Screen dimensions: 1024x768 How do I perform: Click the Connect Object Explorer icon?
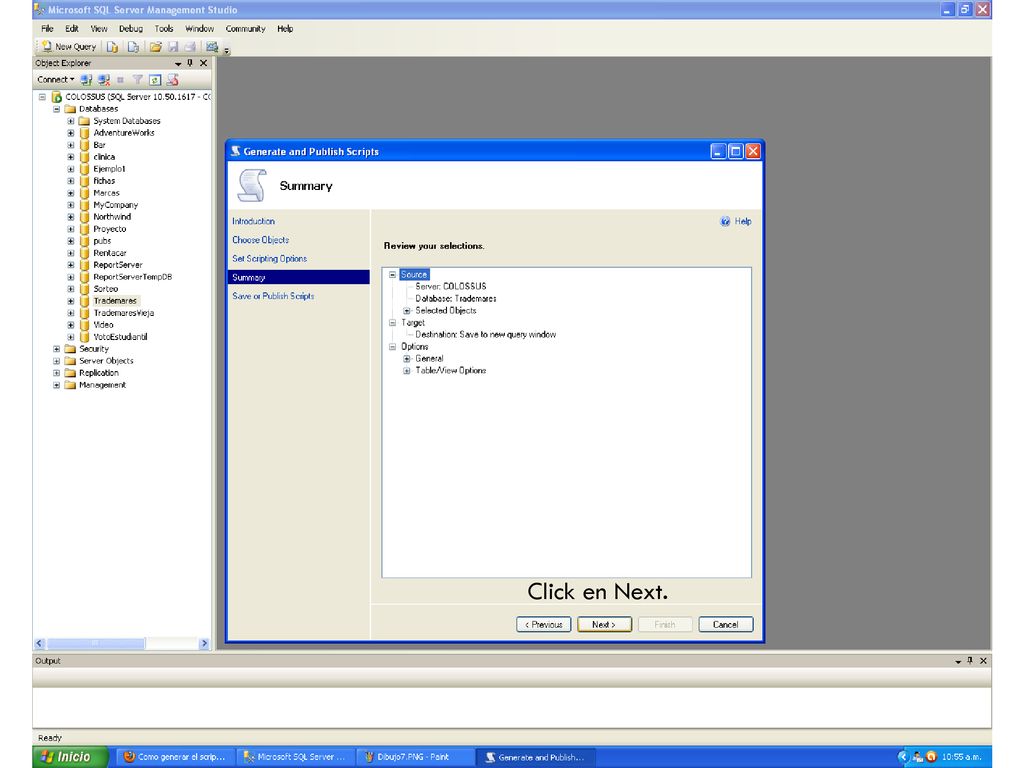click(x=86, y=80)
